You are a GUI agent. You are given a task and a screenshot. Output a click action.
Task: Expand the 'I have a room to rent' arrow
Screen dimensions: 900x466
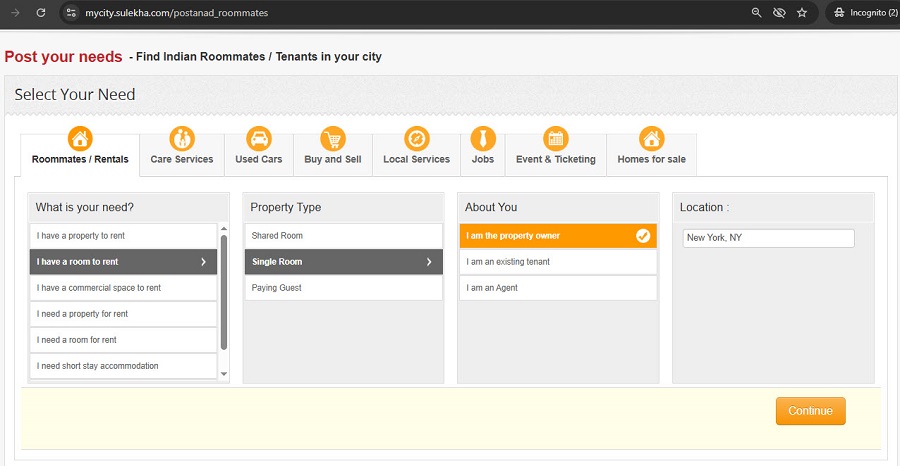coord(204,262)
